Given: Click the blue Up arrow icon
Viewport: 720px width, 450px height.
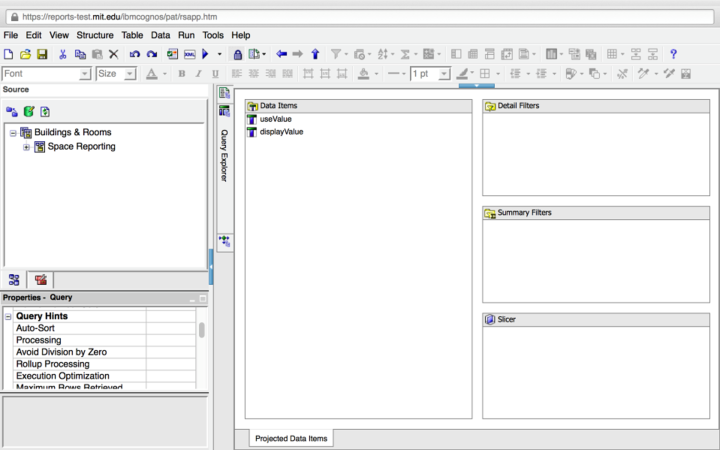Looking at the screenshot, I should point(315,54).
